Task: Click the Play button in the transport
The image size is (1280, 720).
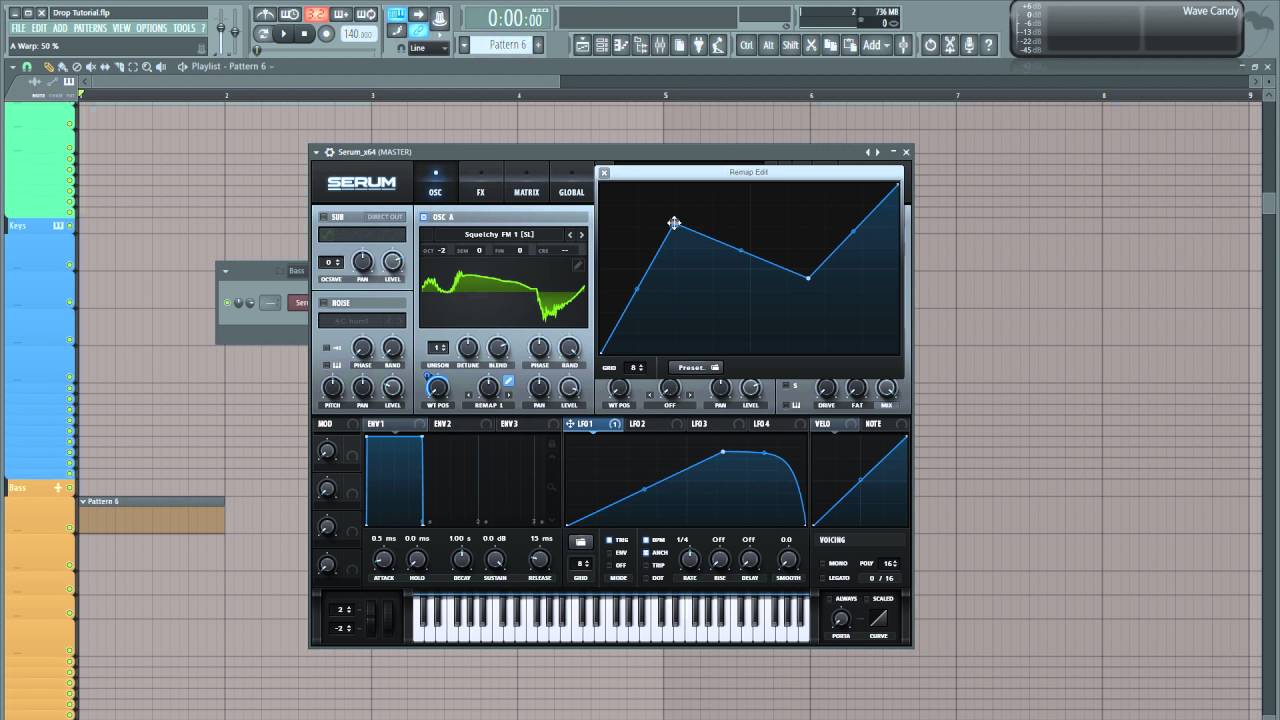Action: [283, 33]
